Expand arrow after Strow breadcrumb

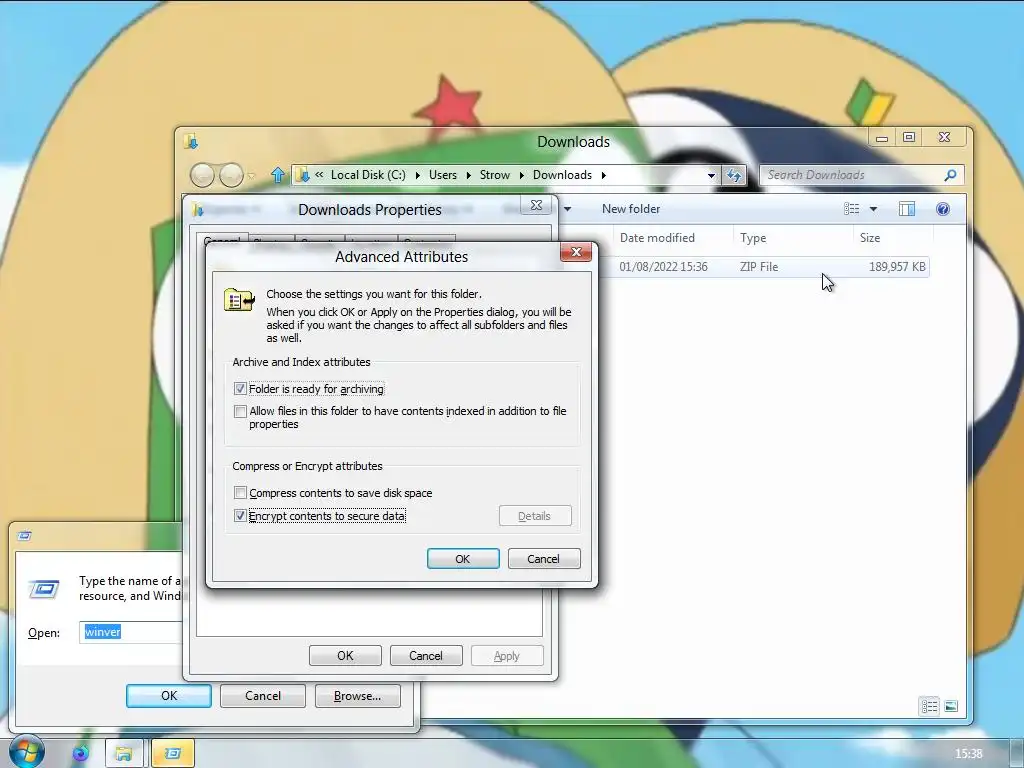(521, 175)
